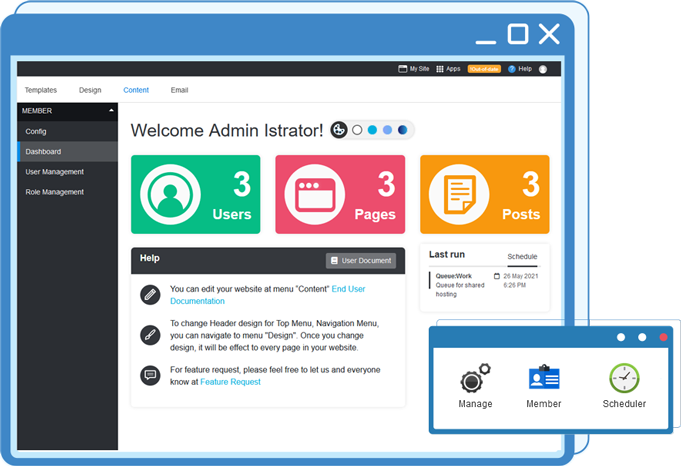Open the Member ID card icon
The width and height of the screenshot is (681, 466).
click(544, 377)
